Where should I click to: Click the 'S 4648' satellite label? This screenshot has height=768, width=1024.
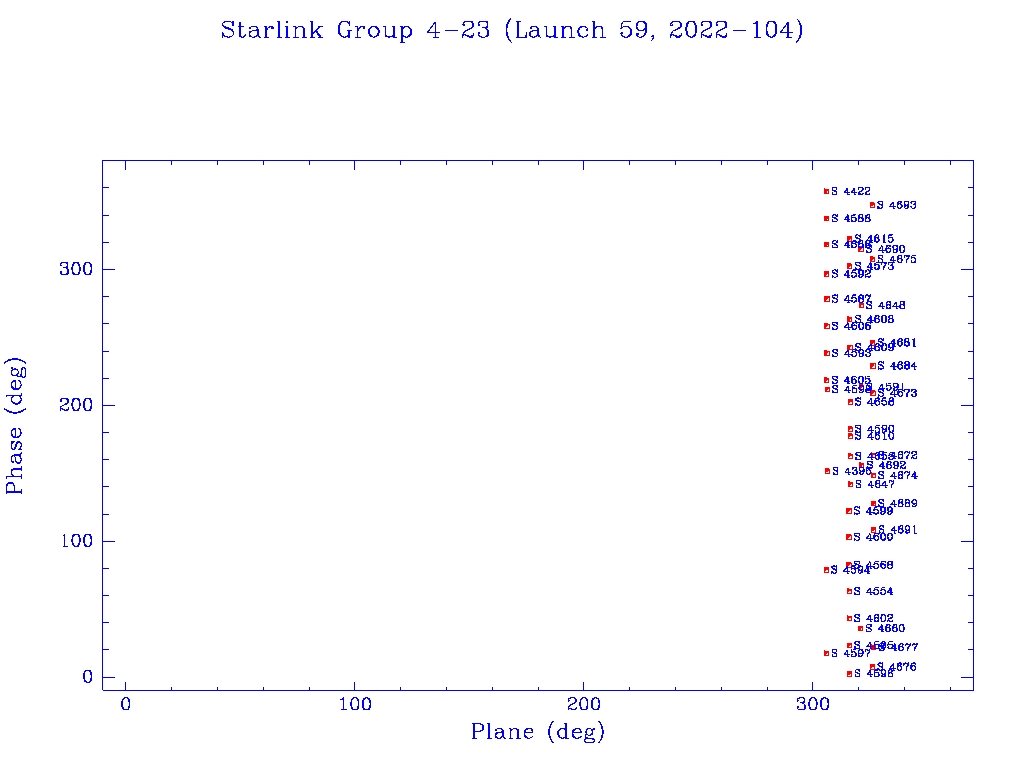(885, 305)
